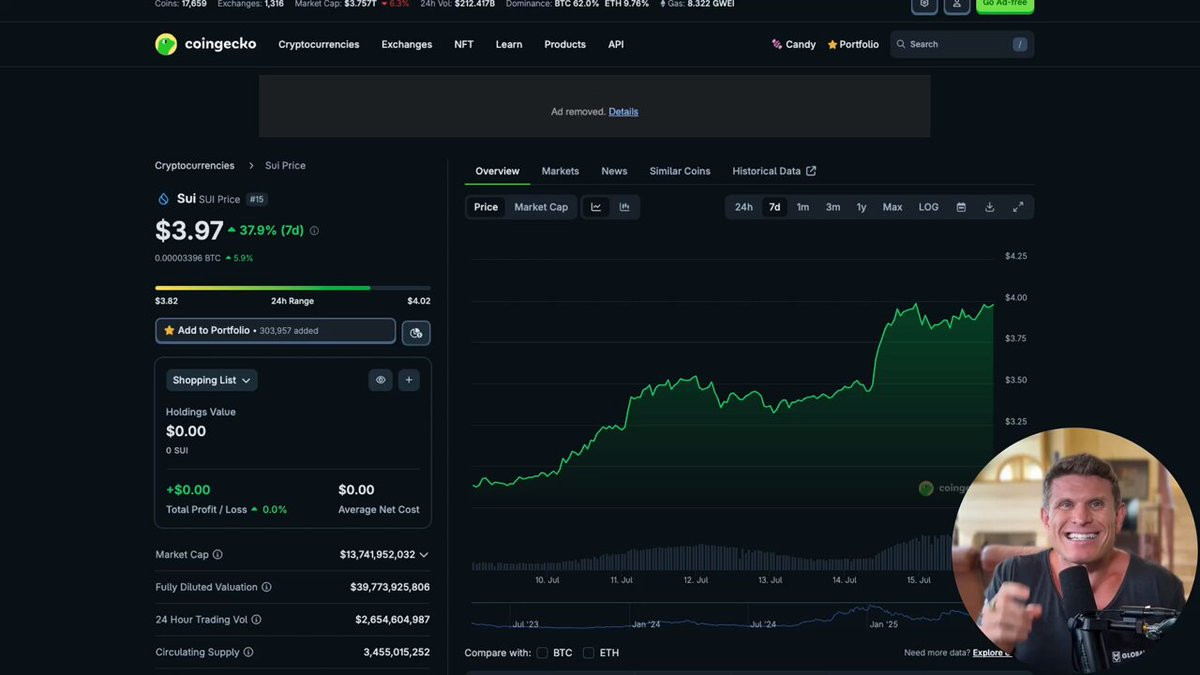The height and width of the screenshot is (675, 1200).
Task: Focus the Search input field
Action: [962, 44]
